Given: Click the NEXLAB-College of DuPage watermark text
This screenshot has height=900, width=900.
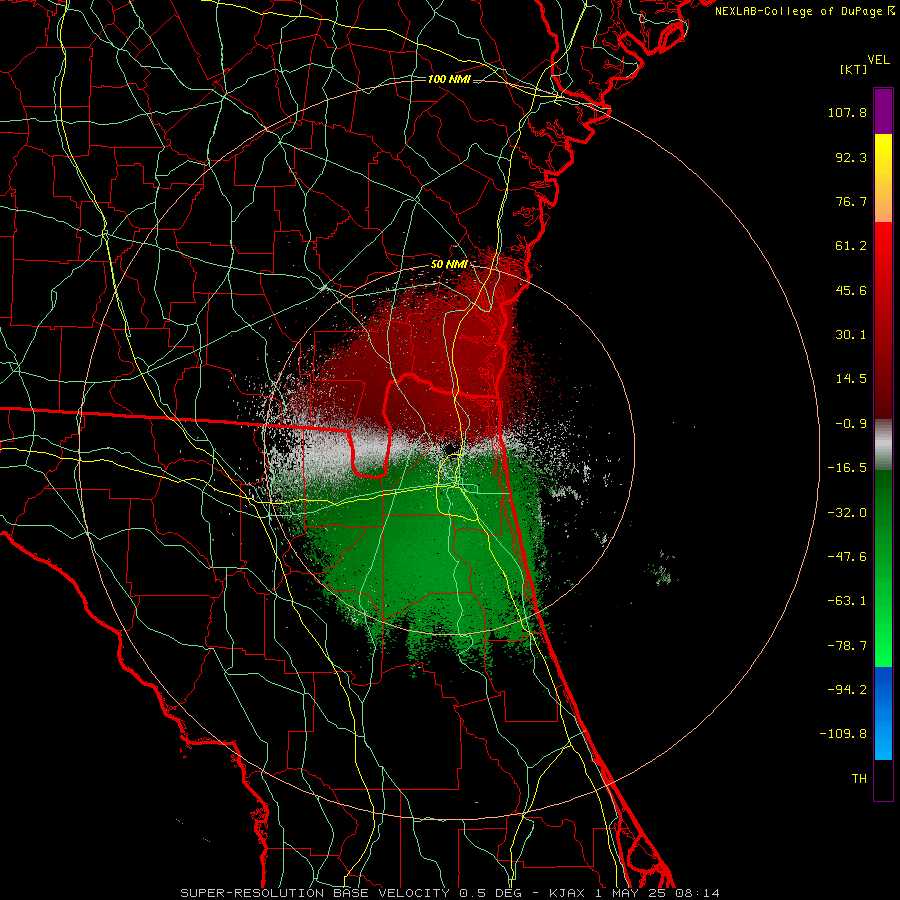Looking at the screenshot, I should tap(804, 11).
